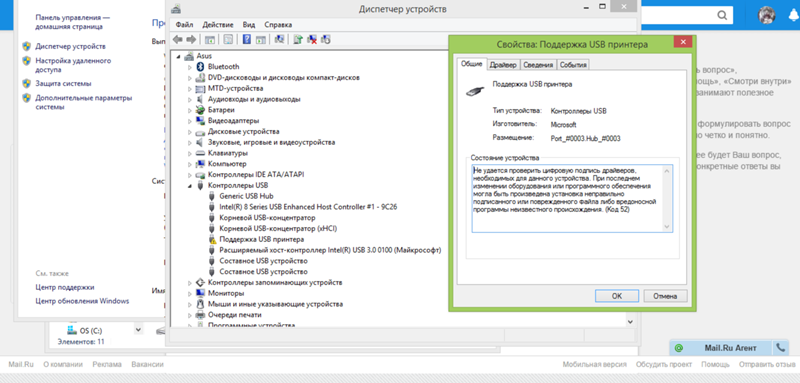Open the Вид menu
The width and height of the screenshot is (800, 383).
coord(249,24)
